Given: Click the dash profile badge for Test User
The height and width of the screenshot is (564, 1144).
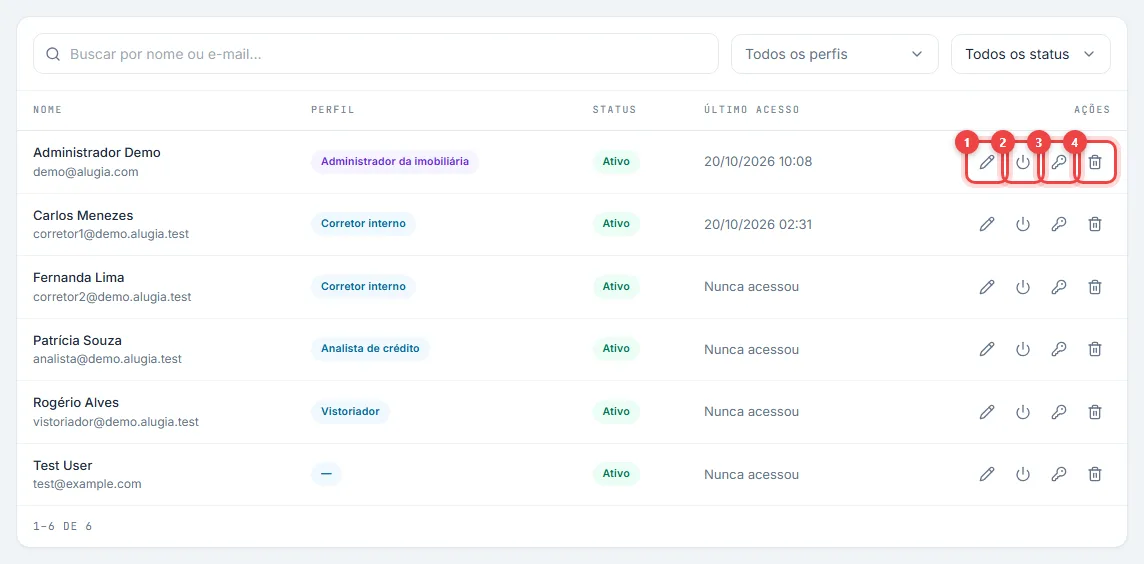Looking at the screenshot, I should [326, 474].
